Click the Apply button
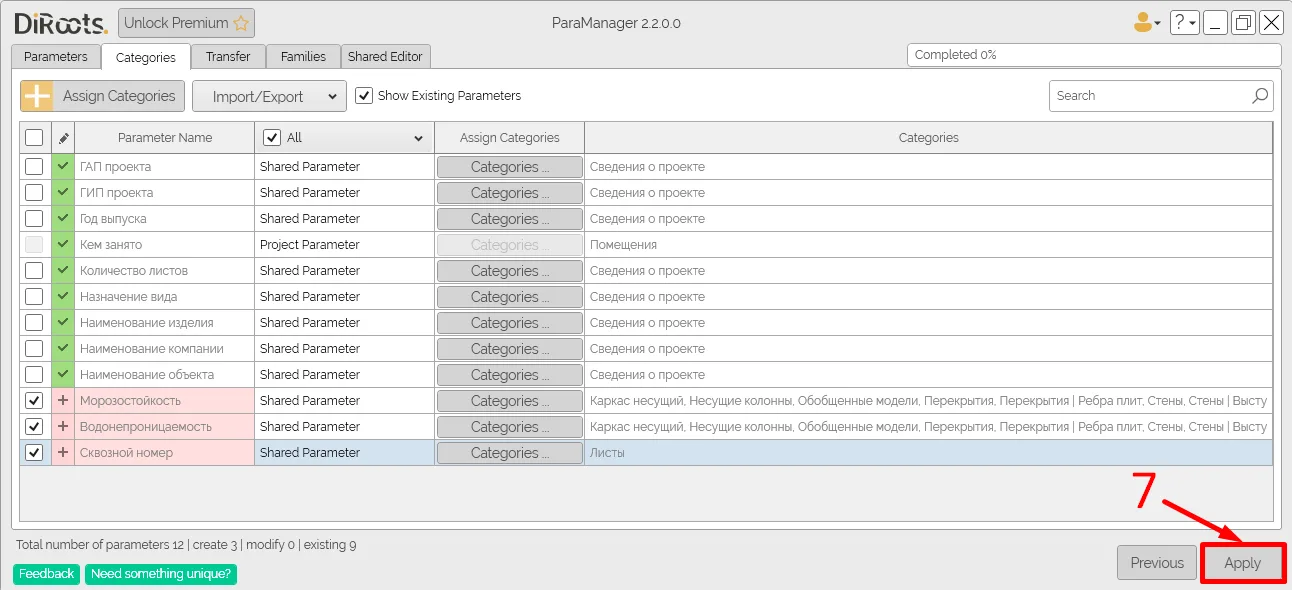Viewport: 1292px width, 590px height. point(1242,563)
